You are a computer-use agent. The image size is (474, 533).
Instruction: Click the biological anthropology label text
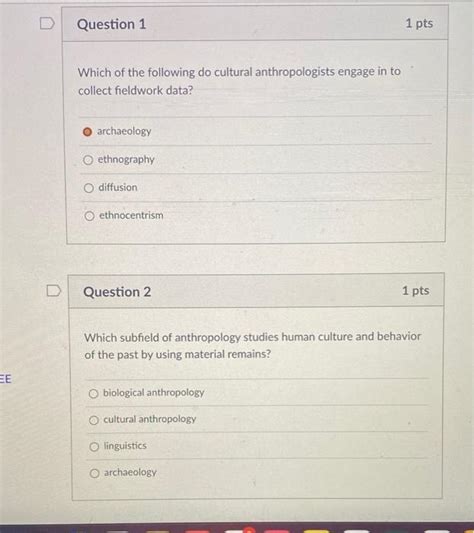(153, 393)
